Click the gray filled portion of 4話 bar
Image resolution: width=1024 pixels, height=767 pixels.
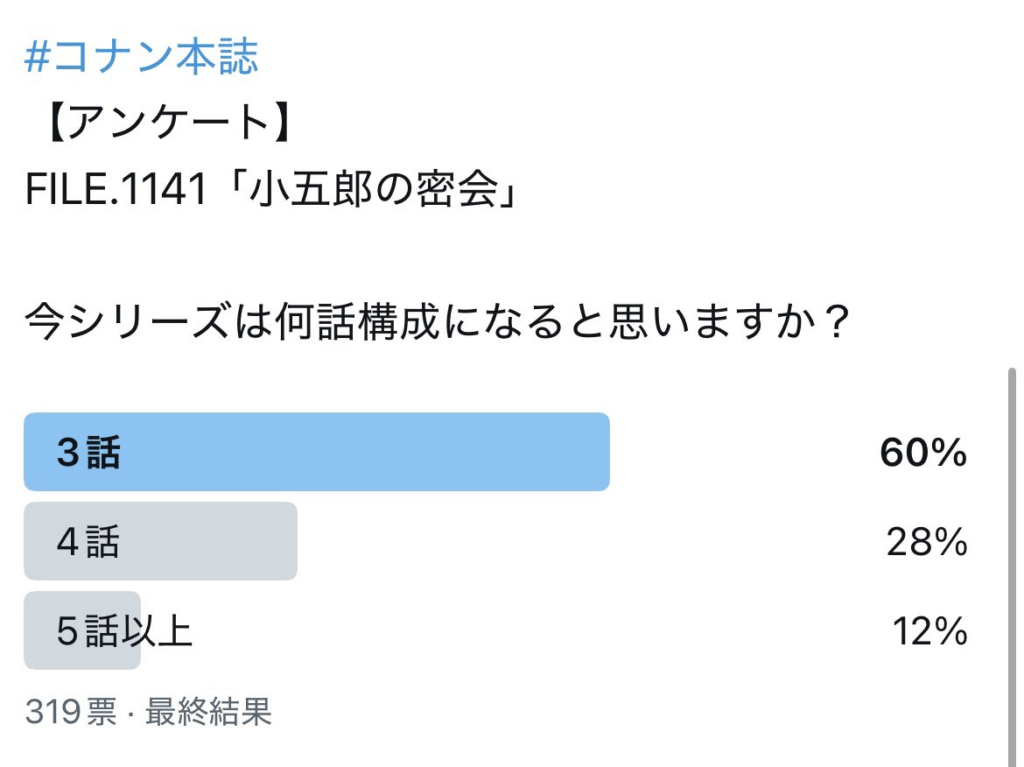tap(161, 541)
